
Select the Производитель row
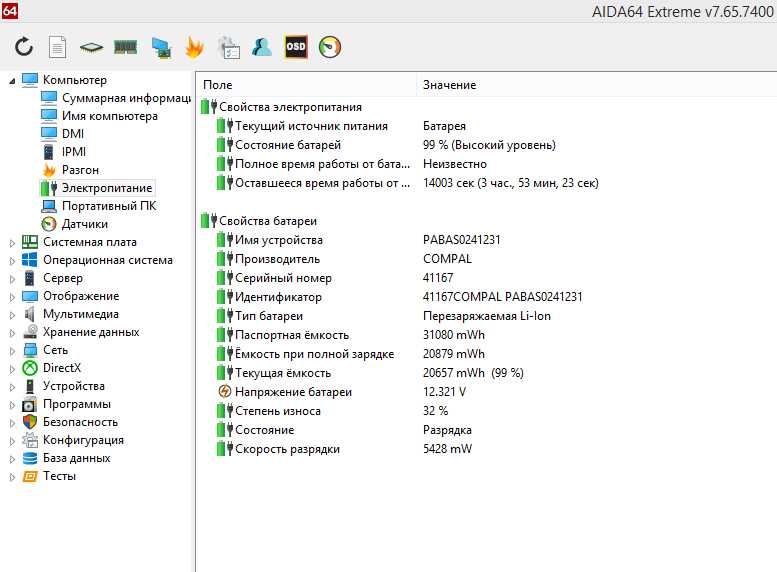click(x=487, y=259)
